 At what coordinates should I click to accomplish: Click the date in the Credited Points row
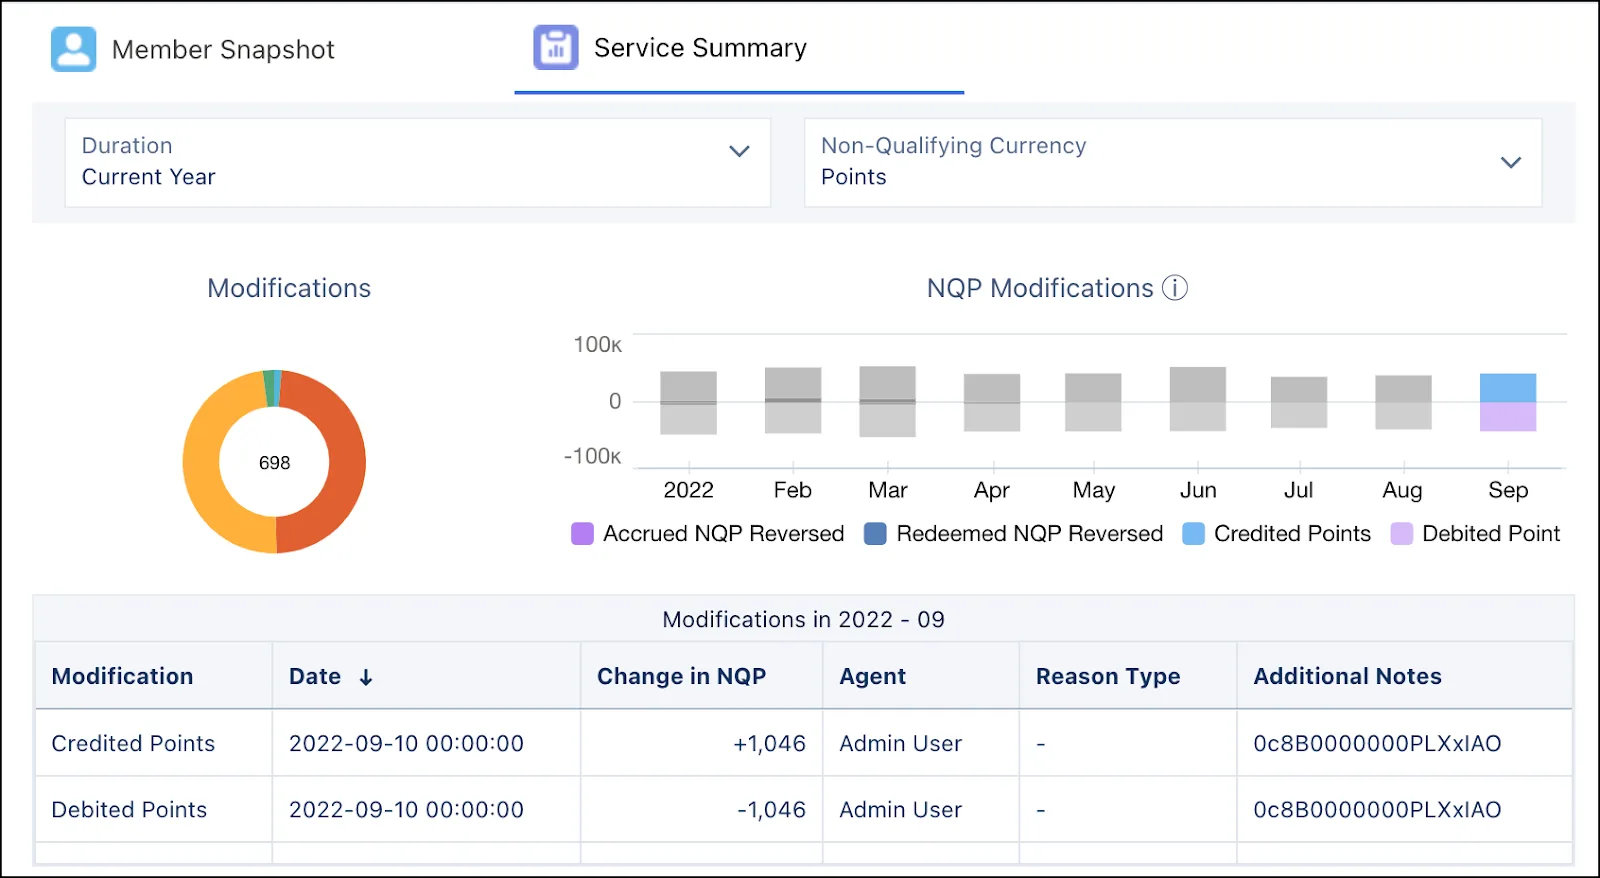(406, 744)
